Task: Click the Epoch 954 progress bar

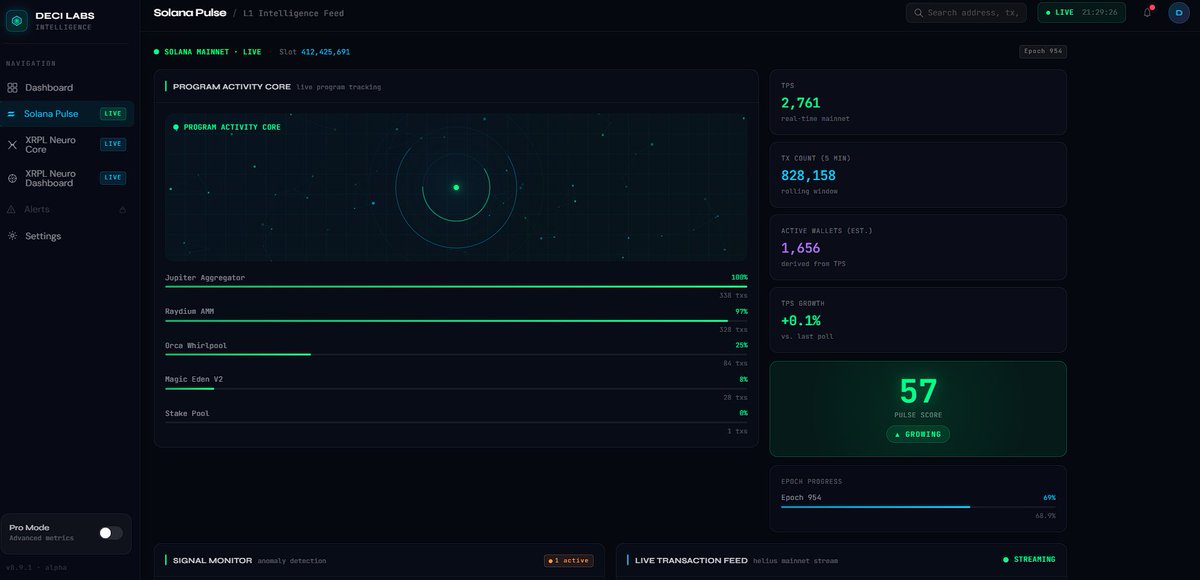Action: tap(918, 507)
